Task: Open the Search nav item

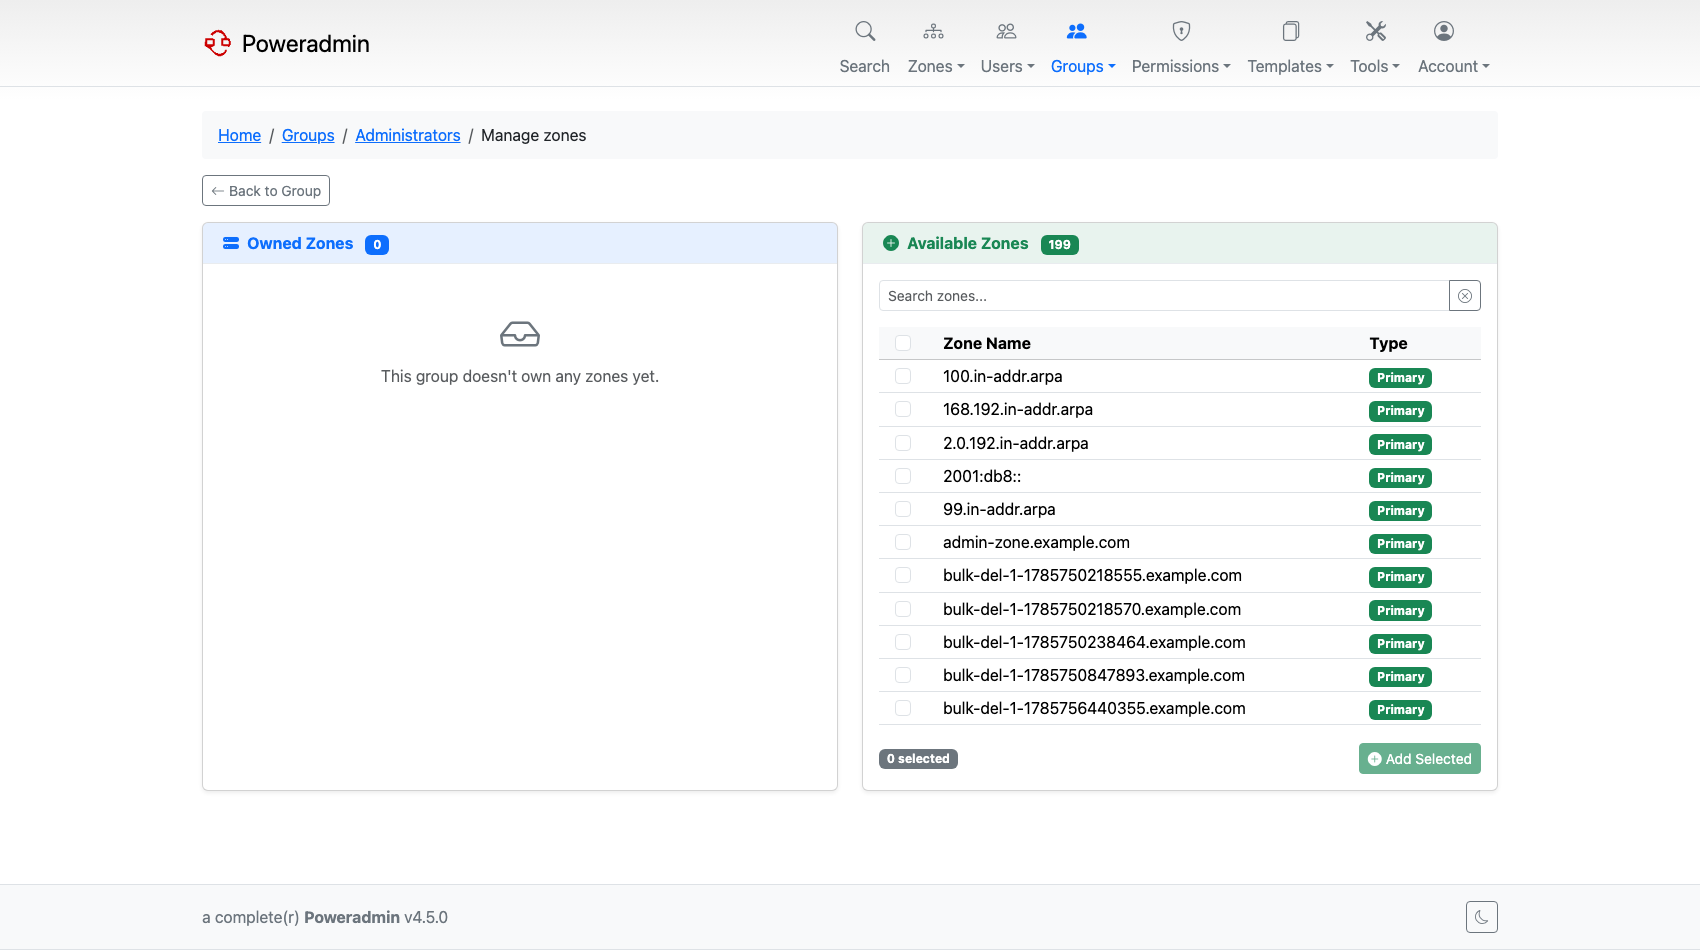Action: click(x=865, y=66)
